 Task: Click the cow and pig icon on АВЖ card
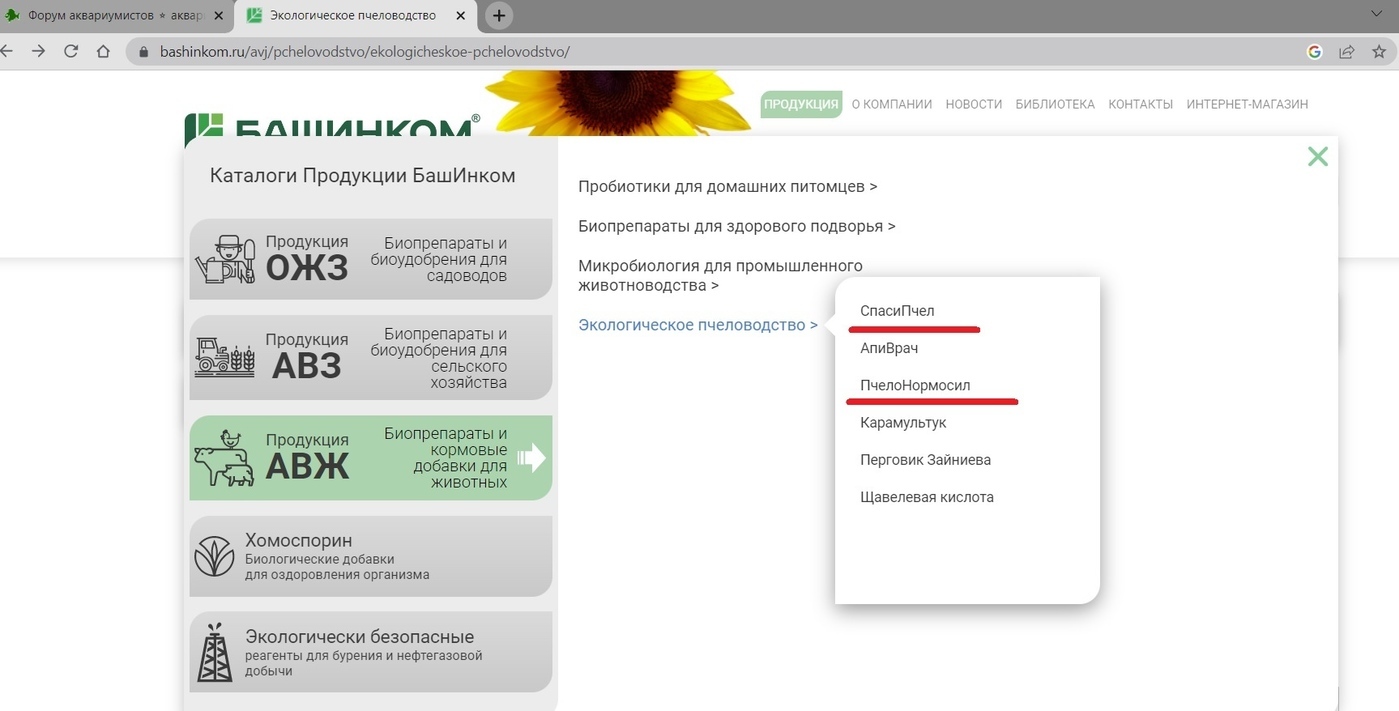(224, 458)
